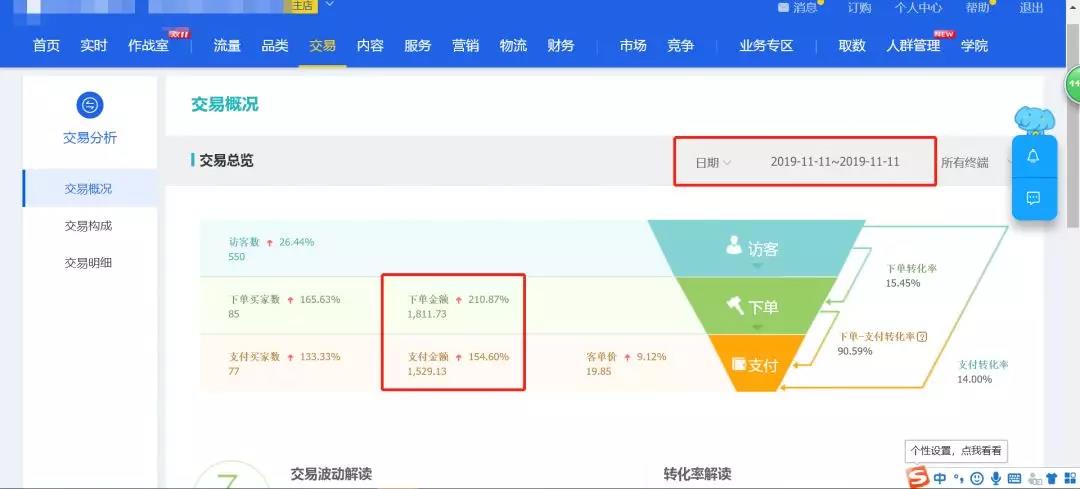Select 交易构成 in the left sidebar
This screenshot has height=489, width=1080.
tap(89, 226)
